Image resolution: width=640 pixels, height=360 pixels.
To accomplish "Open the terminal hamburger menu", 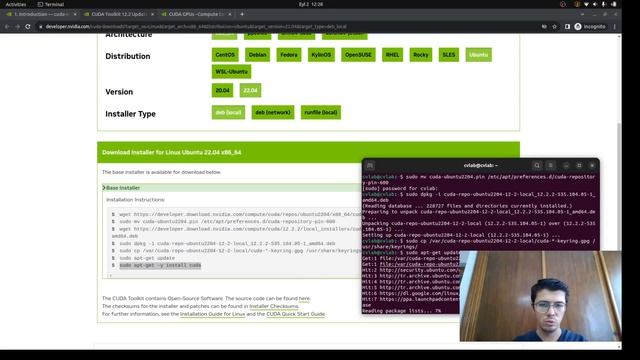I will click(550, 165).
